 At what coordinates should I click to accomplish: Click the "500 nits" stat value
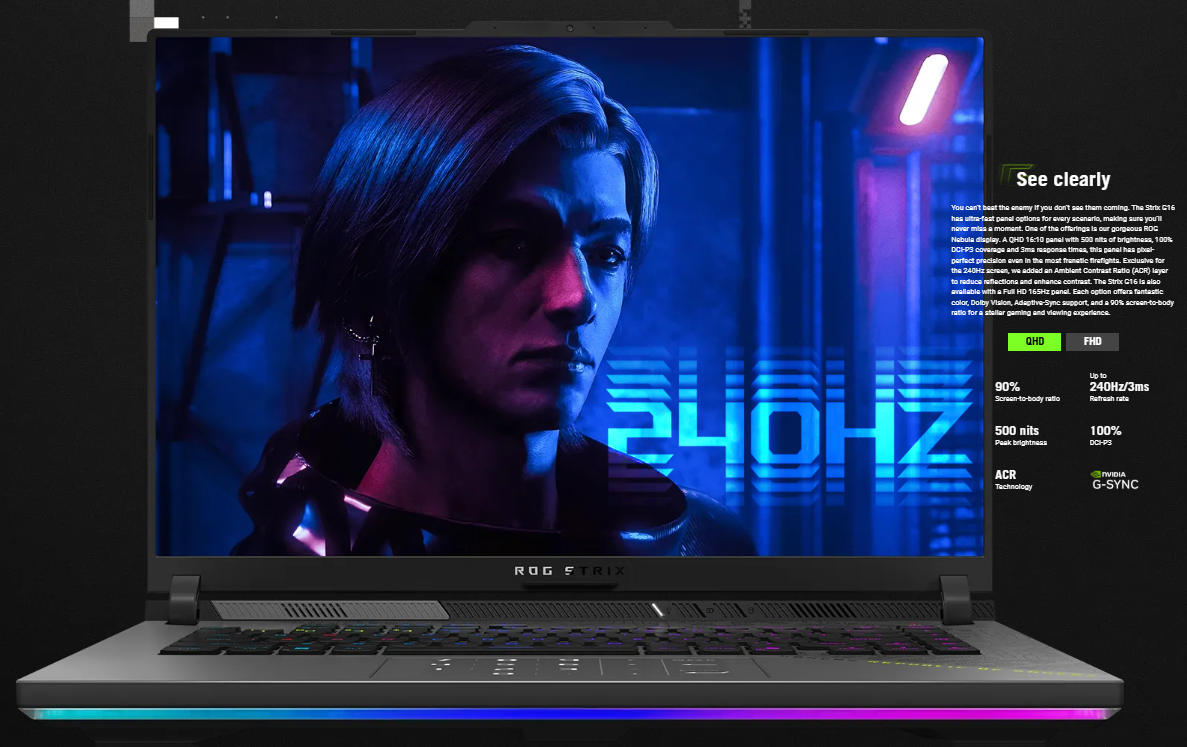click(x=1017, y=431)
